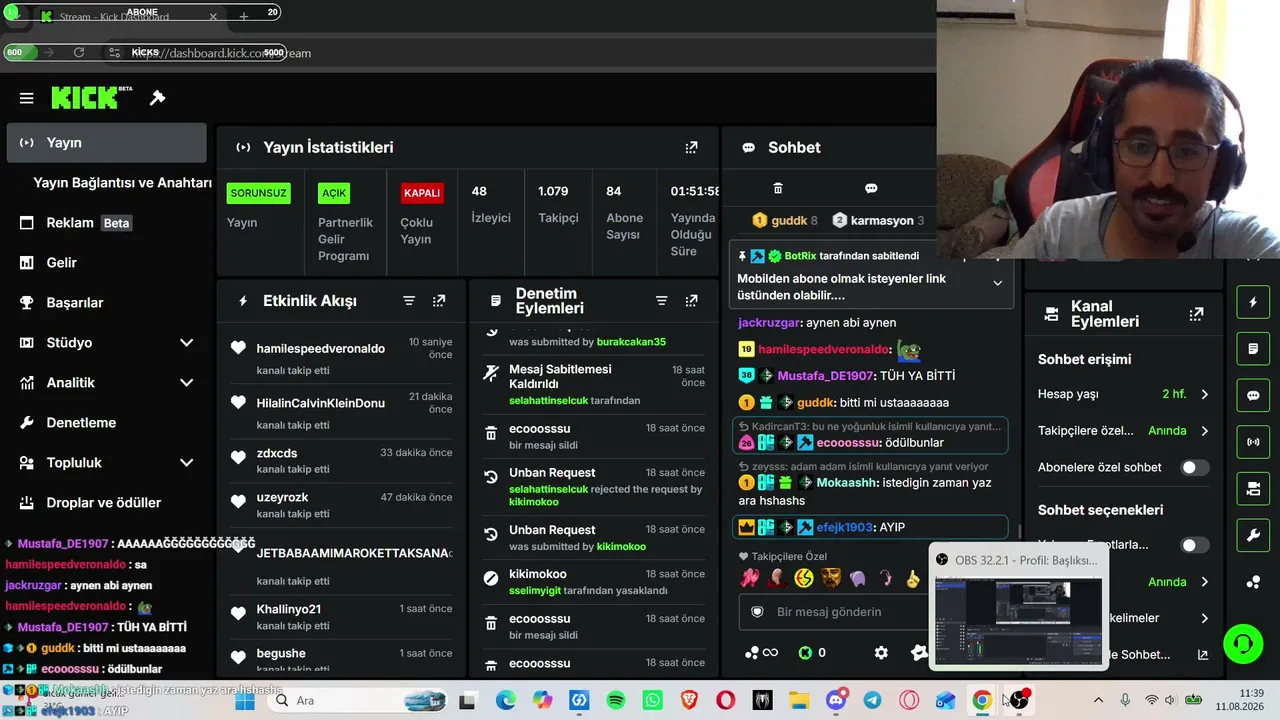Open the Hesap yaşı setting

click(x=1124, y=394)
